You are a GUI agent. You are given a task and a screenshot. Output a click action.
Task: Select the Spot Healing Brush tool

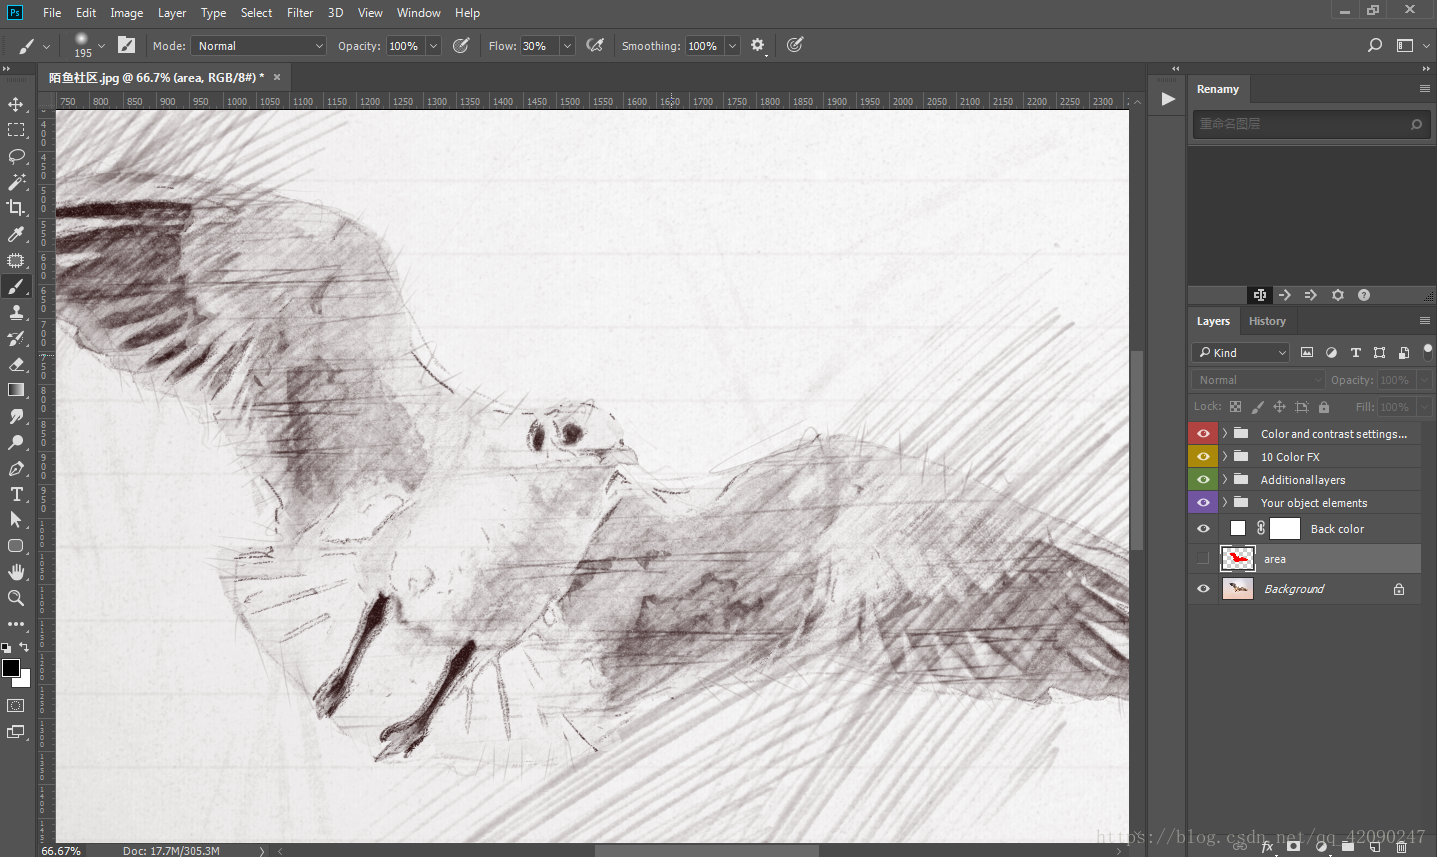tap(16, 261)
